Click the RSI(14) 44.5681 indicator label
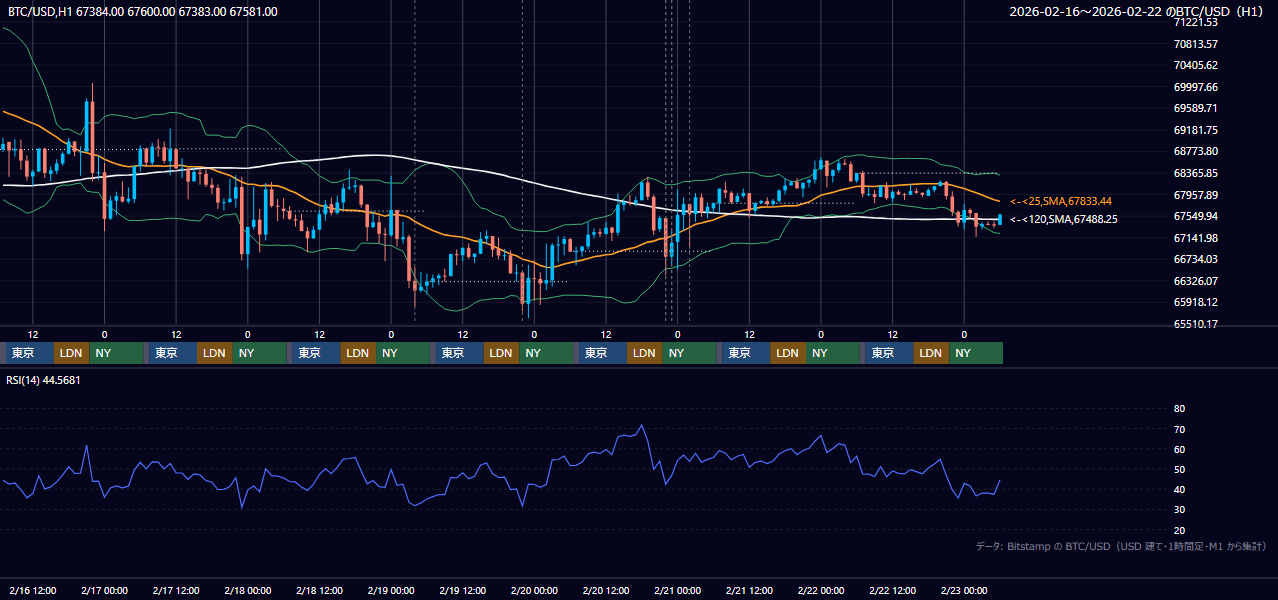Image resolution: width=1278 pixels, height=600 pixels. (44, 380)
